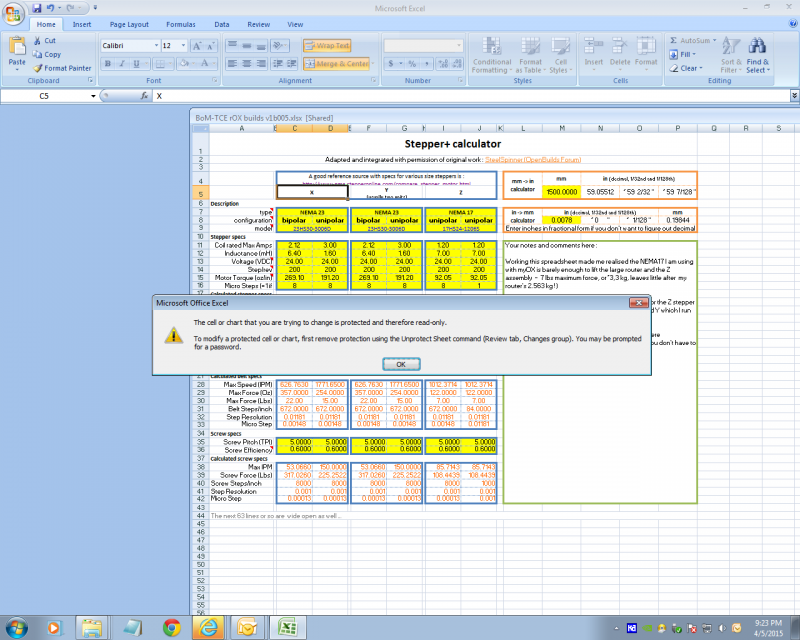
Task: Click the Paste icon in Clipboard group
Action: click(17, 46)
